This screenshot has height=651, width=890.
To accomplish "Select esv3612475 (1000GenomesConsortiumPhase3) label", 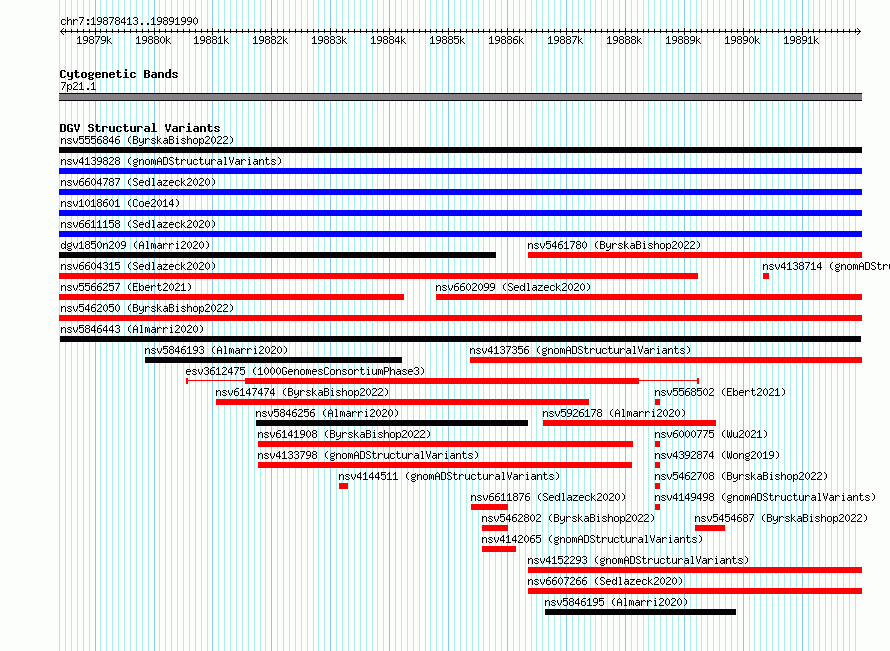I will tap(305, 371).
